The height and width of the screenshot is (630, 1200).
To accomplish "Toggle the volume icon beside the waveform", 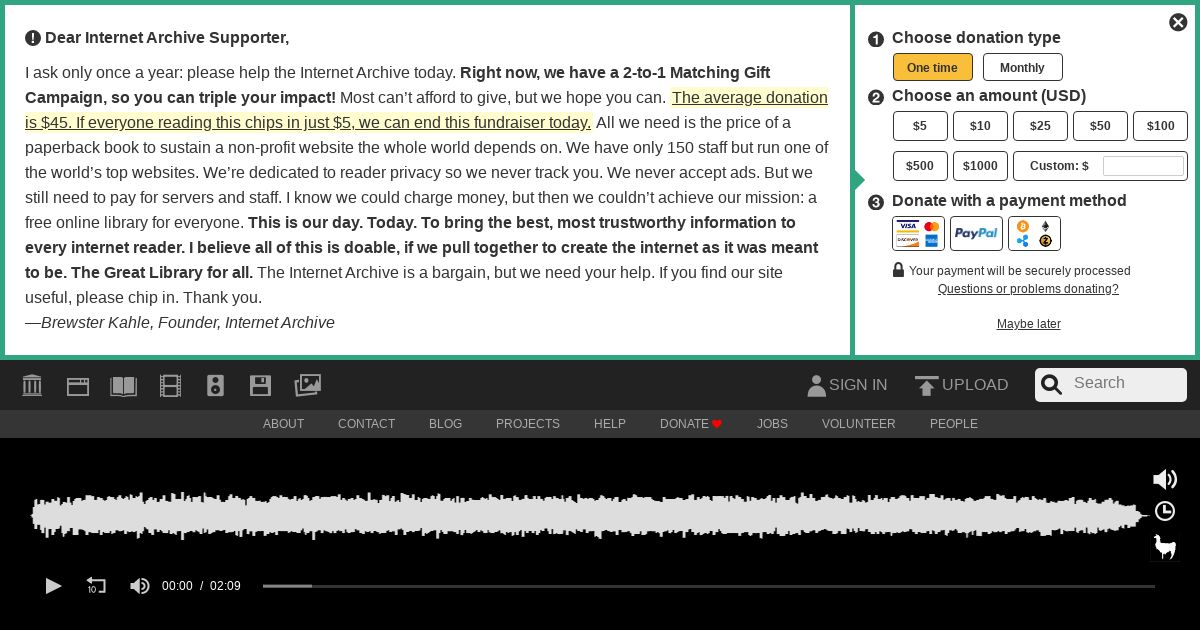I will [1165, 479].
